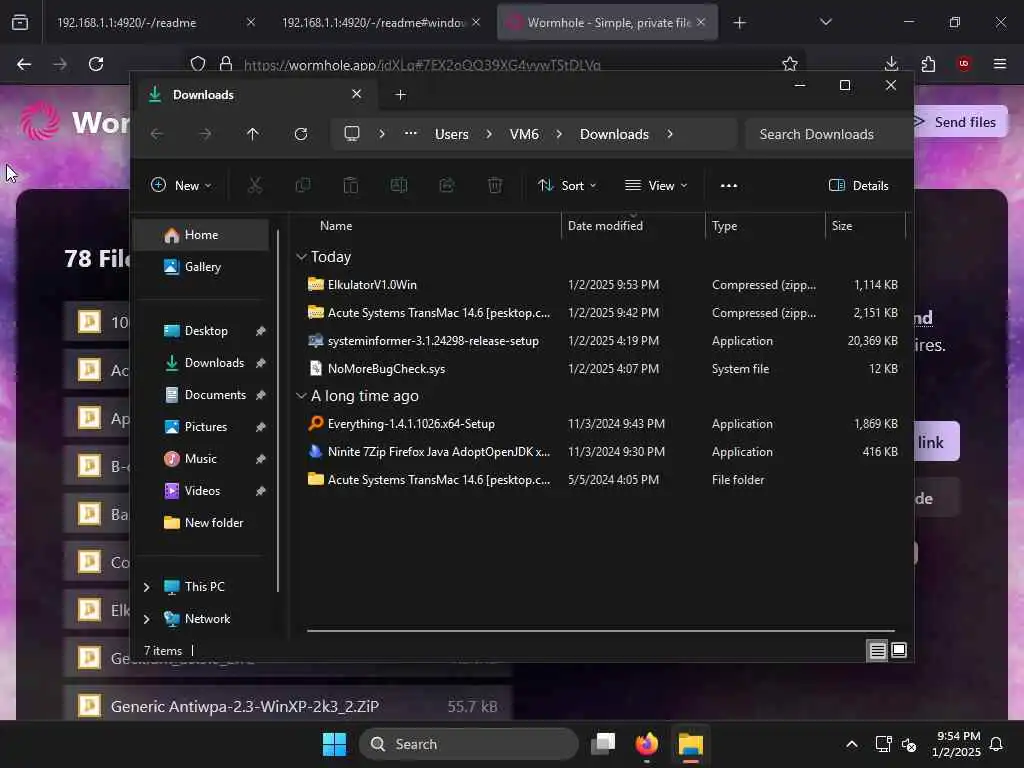Show hidden breadcrumb path with ellipsis
Screen dimensions: 1024x768
(x=411, y=133)
